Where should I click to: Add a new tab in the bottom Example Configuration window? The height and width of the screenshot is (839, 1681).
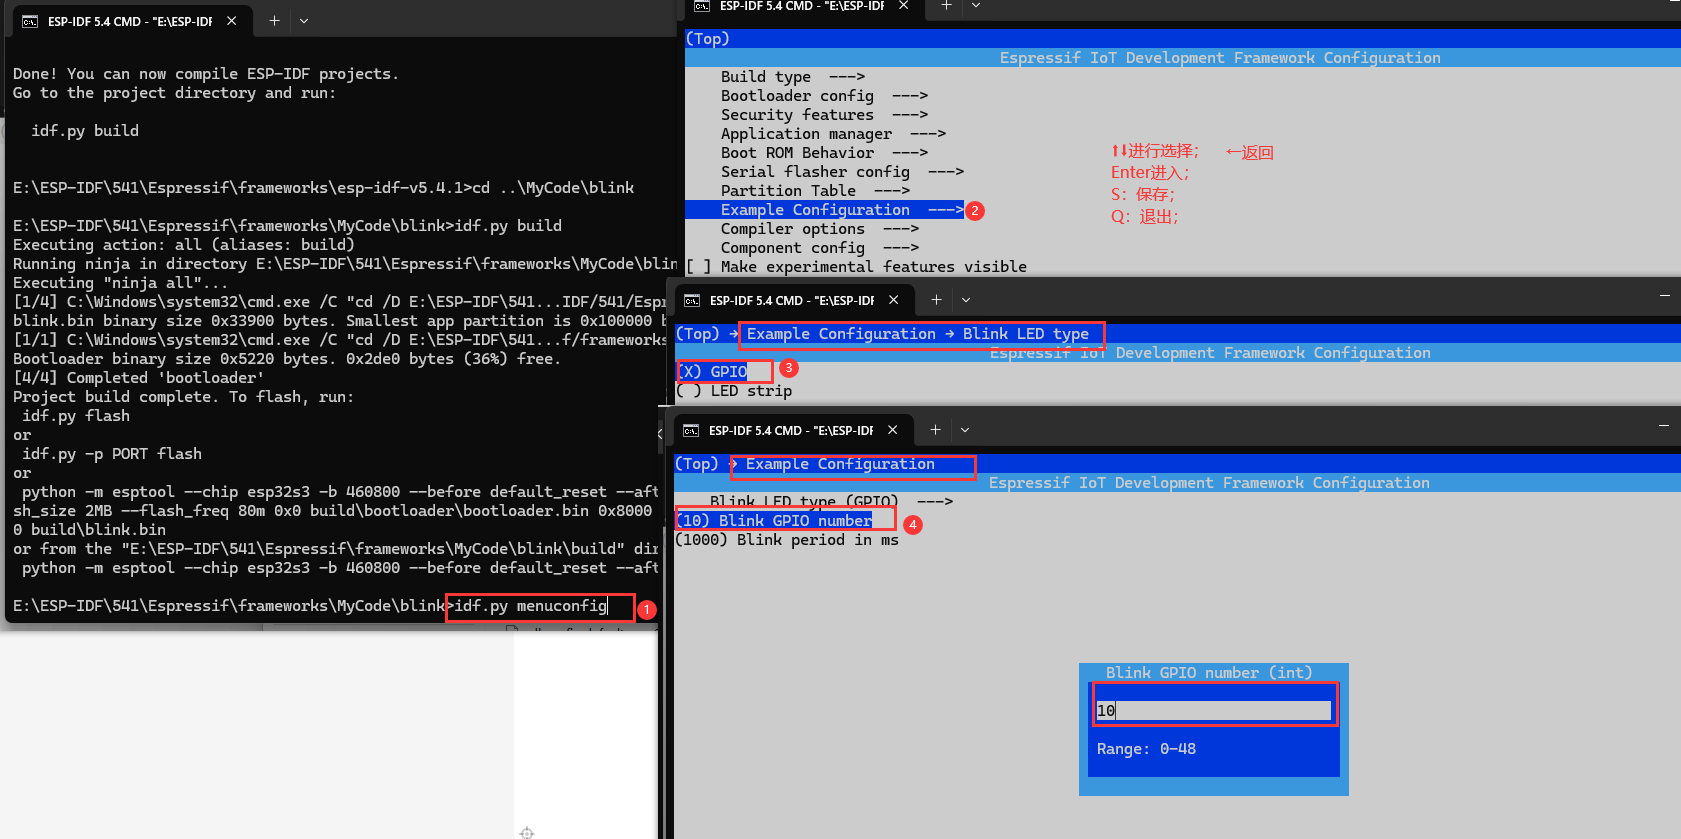pyautogui.click(x=935, y=430)
